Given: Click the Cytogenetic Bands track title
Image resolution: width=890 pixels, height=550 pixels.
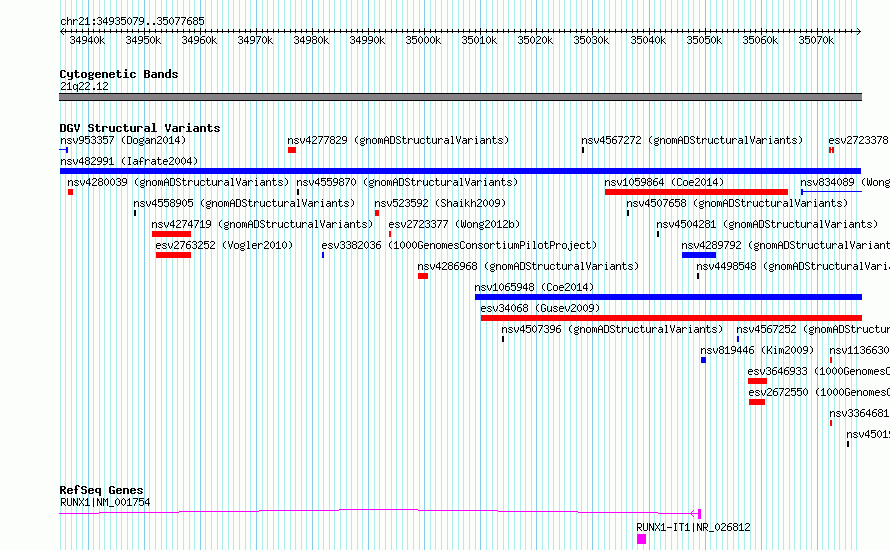Looking at the screenshot, I should click(x=119, y=74).
